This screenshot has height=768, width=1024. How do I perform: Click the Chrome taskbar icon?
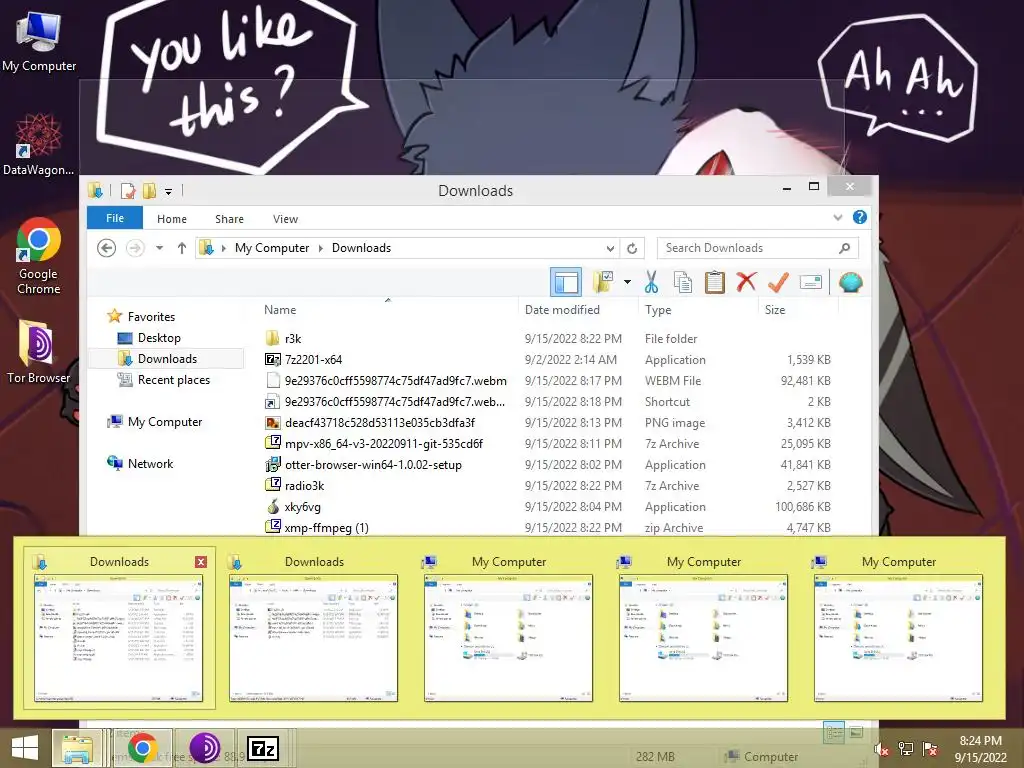point(142,748)
